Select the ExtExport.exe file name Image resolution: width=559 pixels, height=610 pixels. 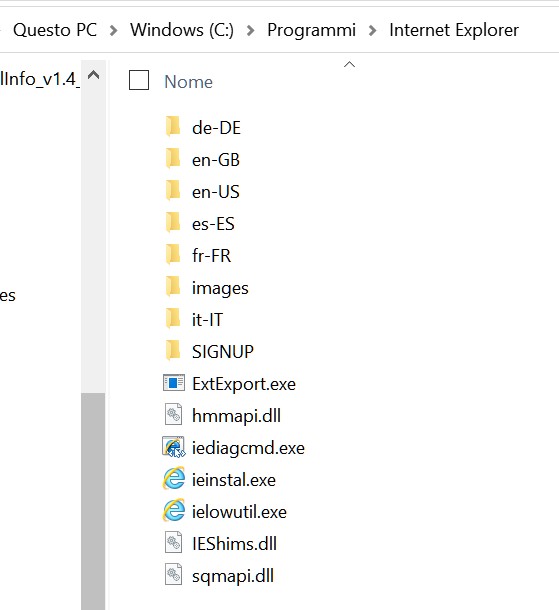[244, 384]
